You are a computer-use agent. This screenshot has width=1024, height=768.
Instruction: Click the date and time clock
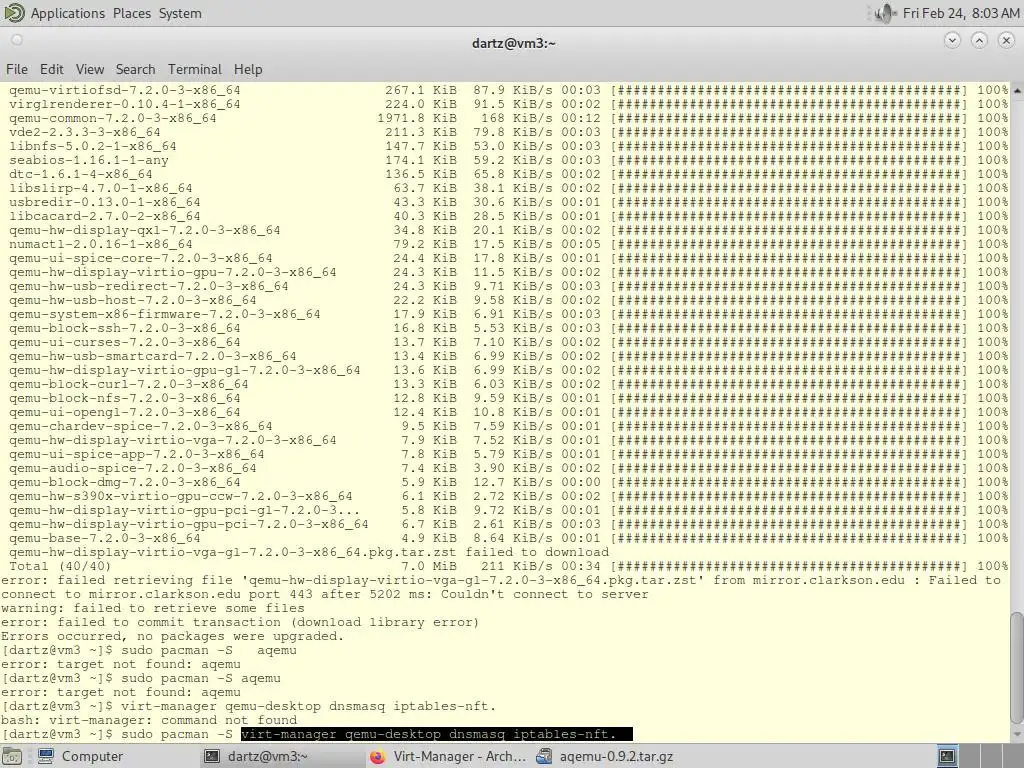tap(961, 13)
